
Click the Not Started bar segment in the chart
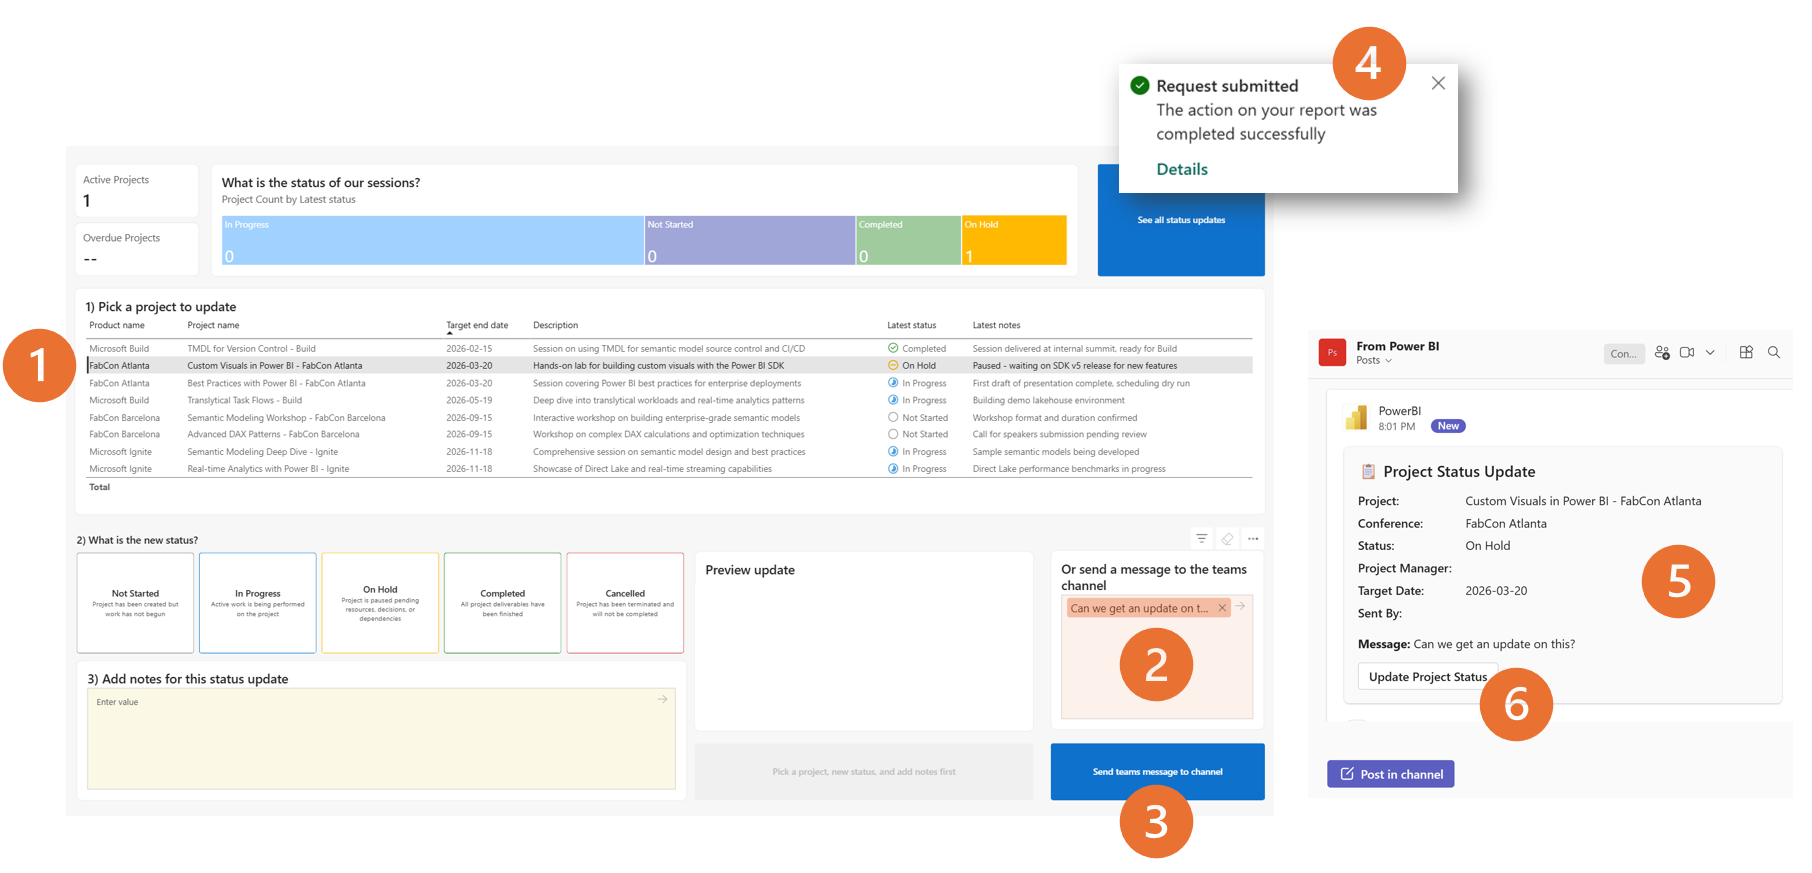tap(750, 240)
